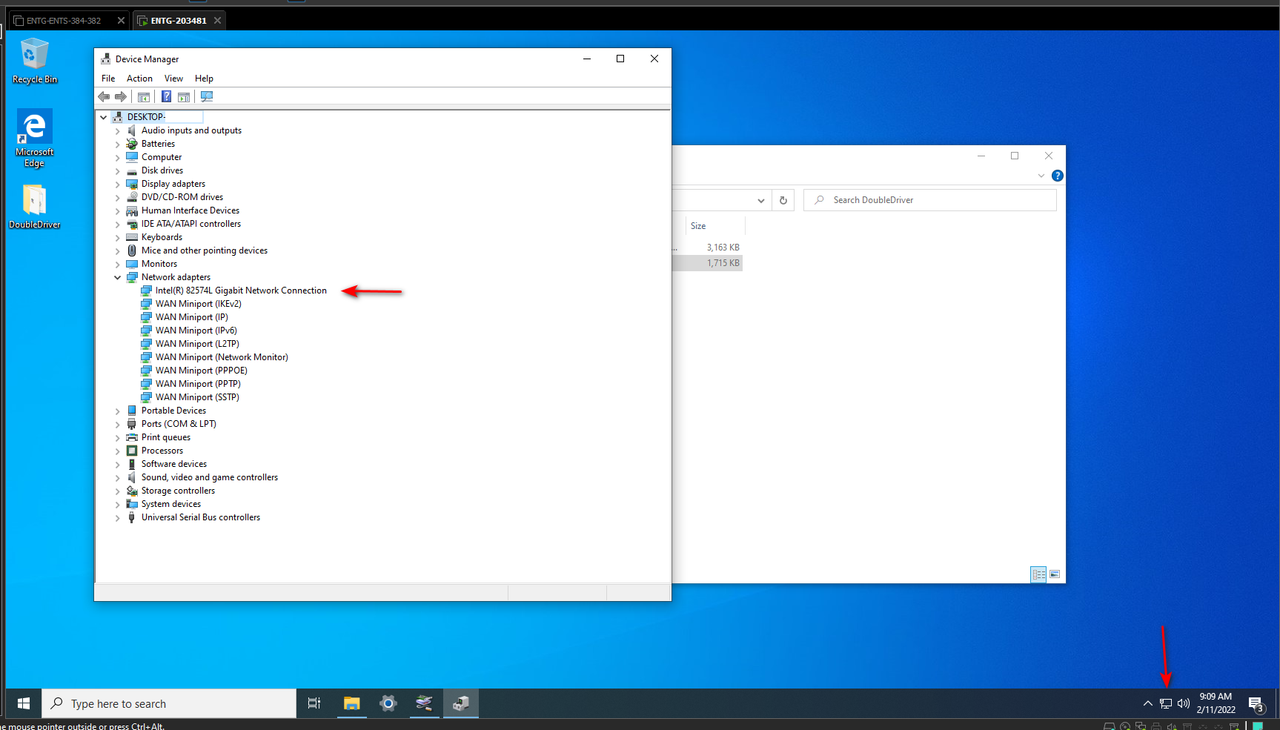Viewport: 1280px width, 730px height.
Task: Select Intel(R) 82574L Gigabit Network Connection
Action: tap(241, 290)
